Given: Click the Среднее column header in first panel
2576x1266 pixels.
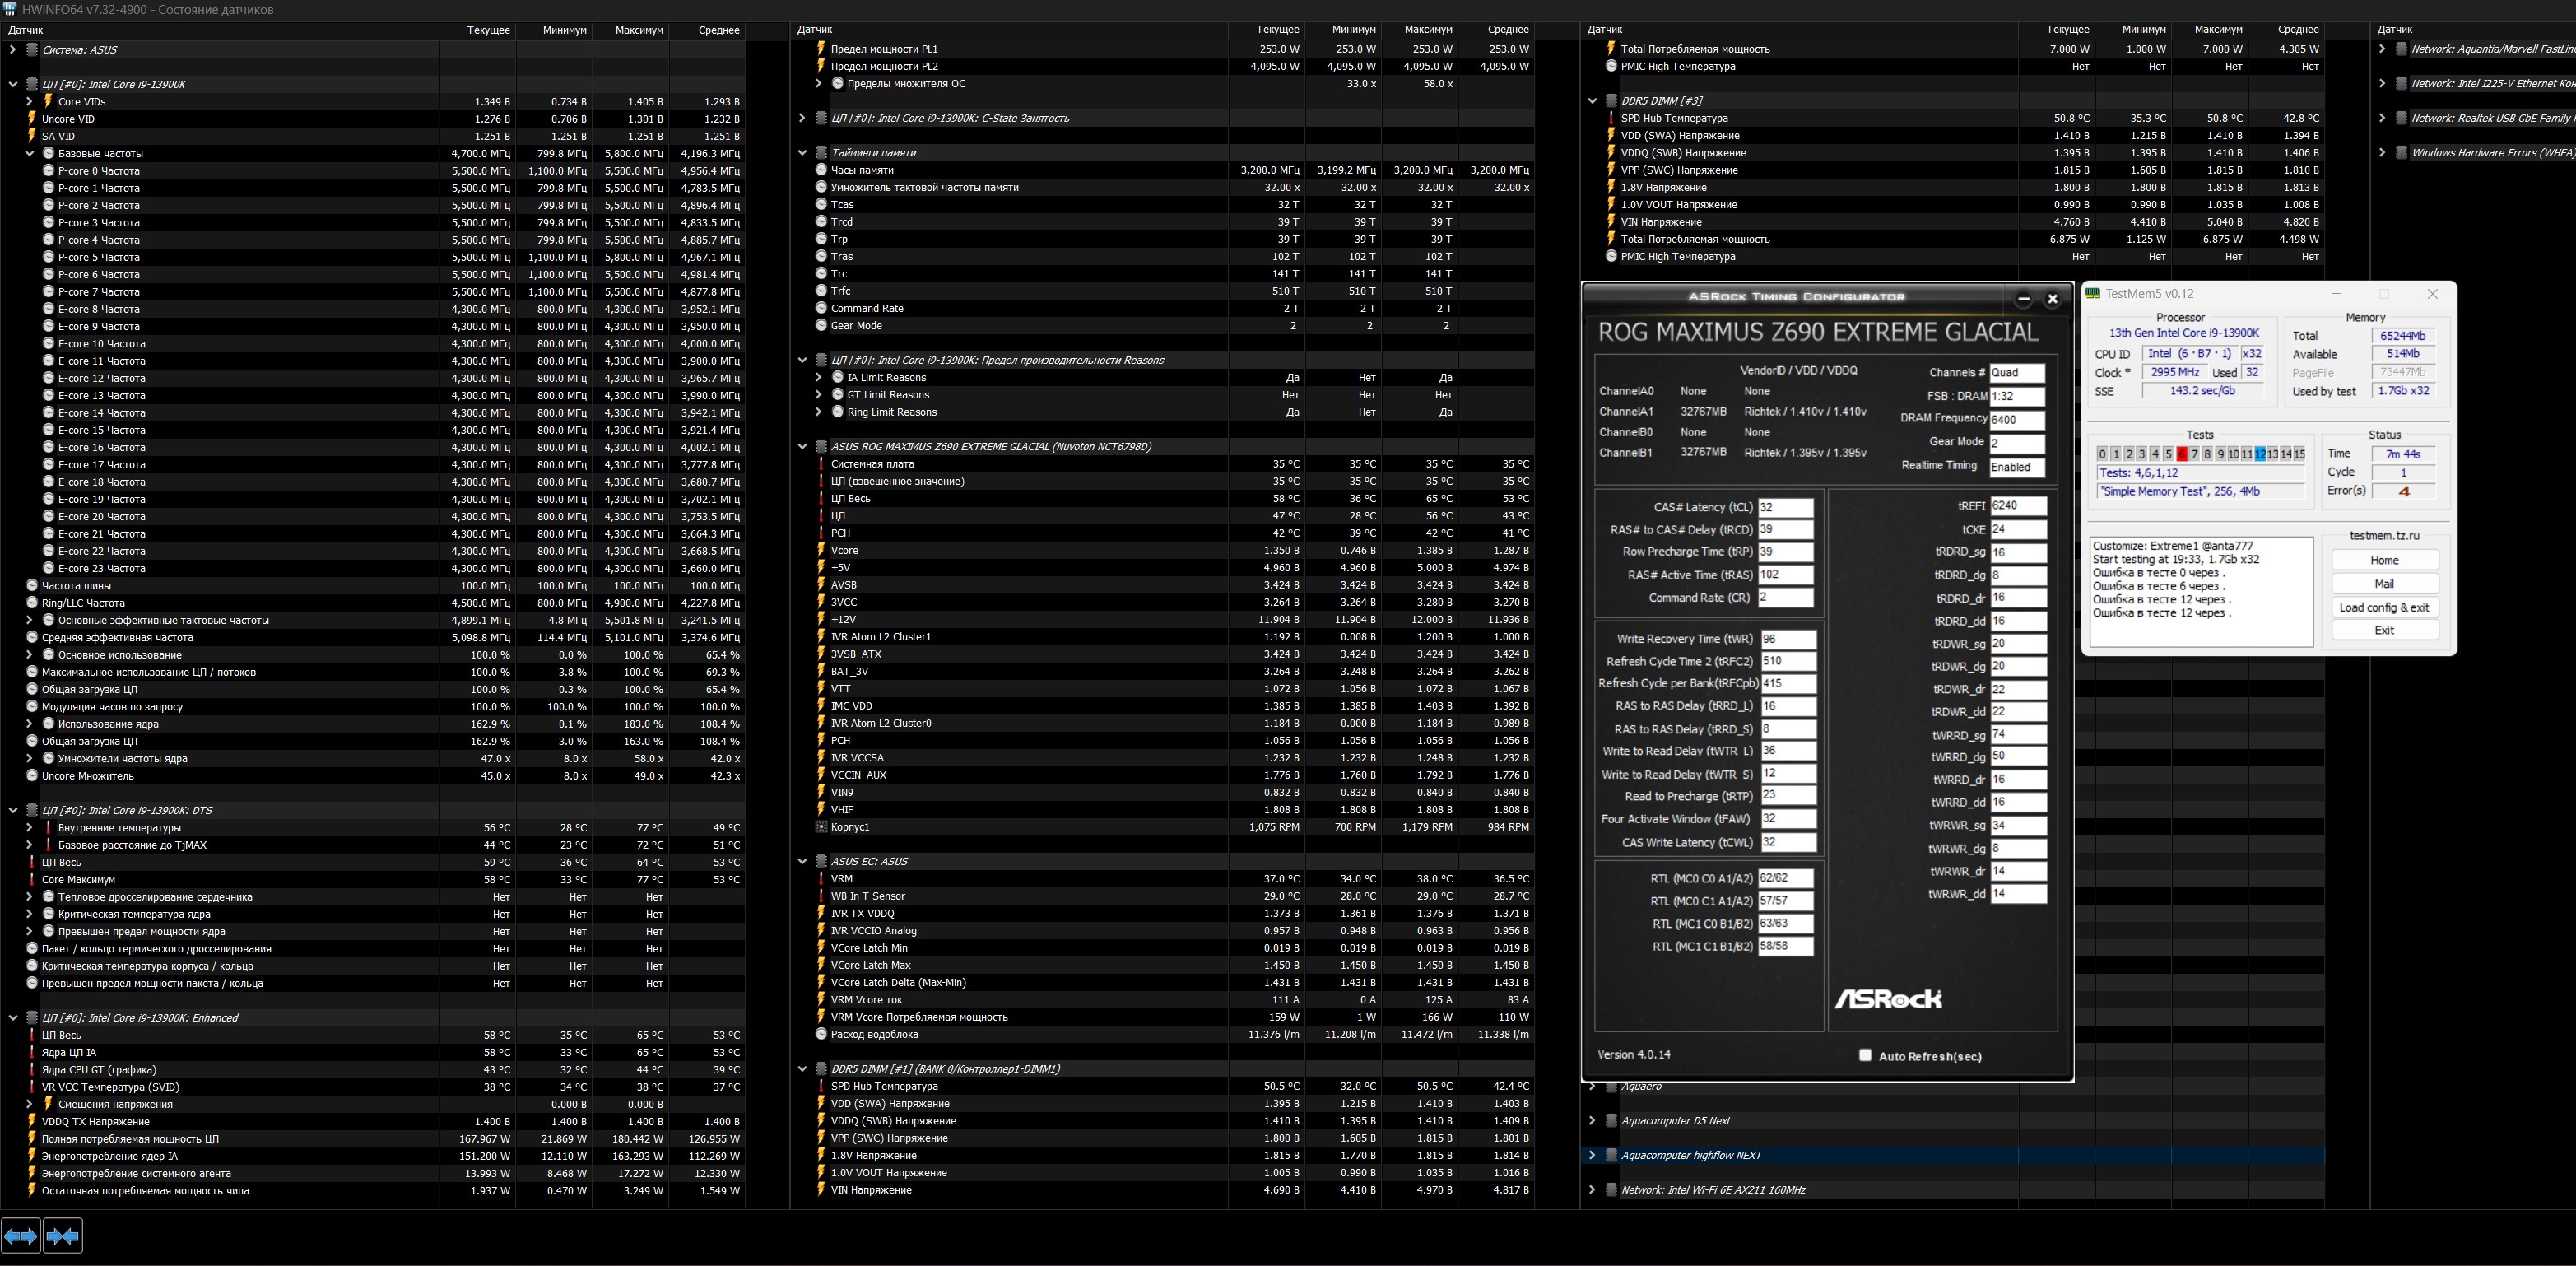Looking at the screenshot, I should click(718, 30).
